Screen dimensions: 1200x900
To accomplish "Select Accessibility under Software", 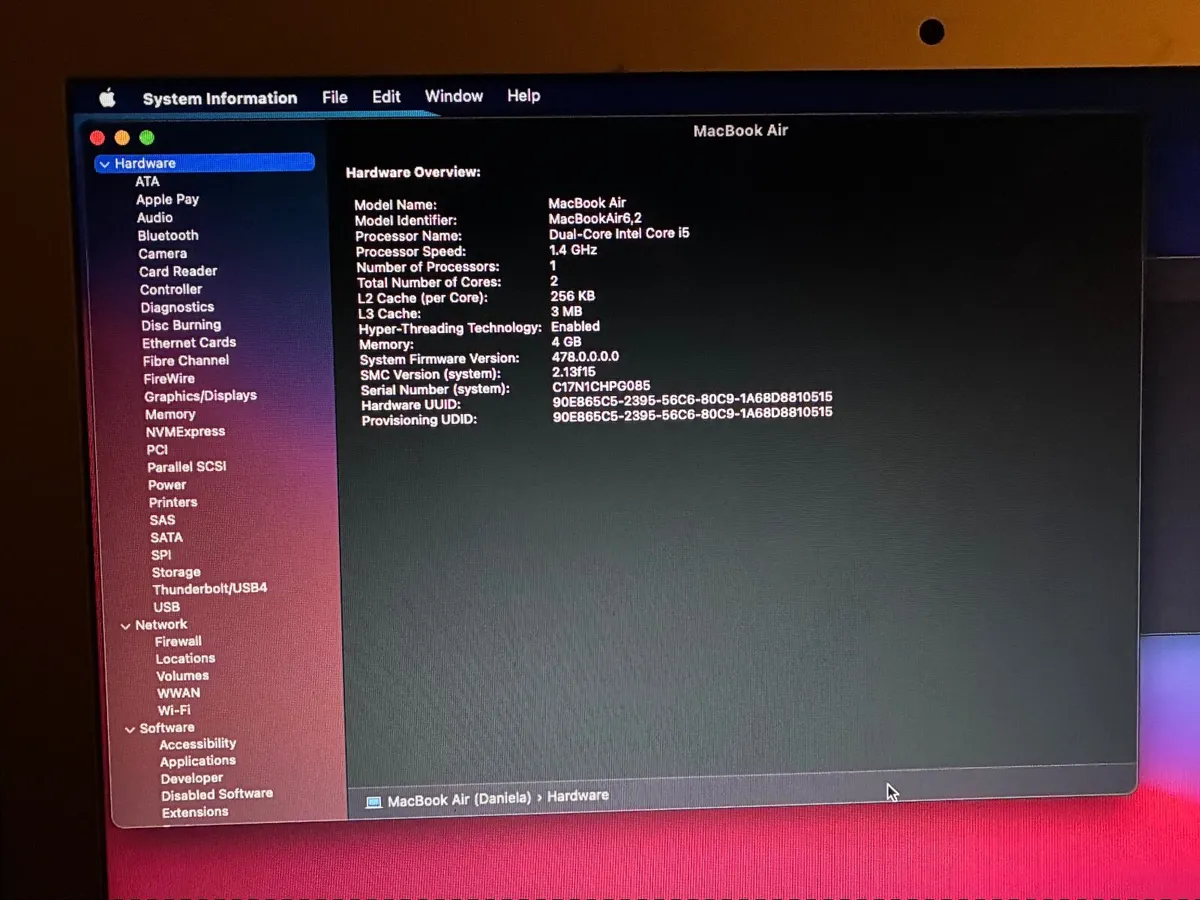I will pos(198,743).
